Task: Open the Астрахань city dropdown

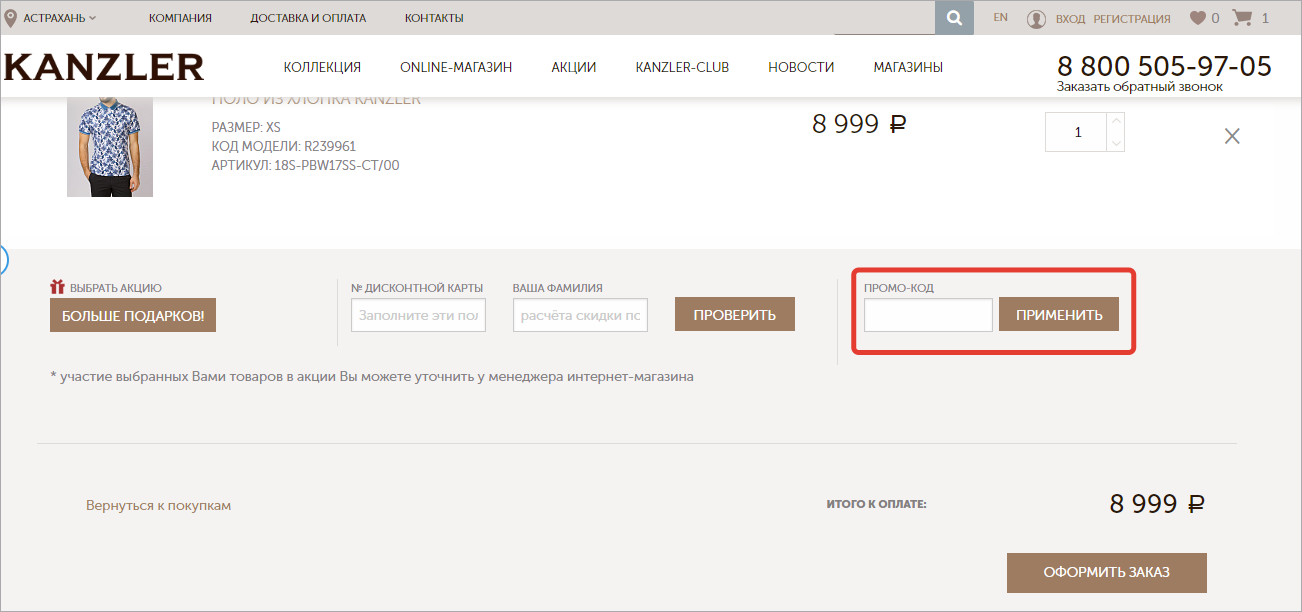Action: (x=60, y=18)
